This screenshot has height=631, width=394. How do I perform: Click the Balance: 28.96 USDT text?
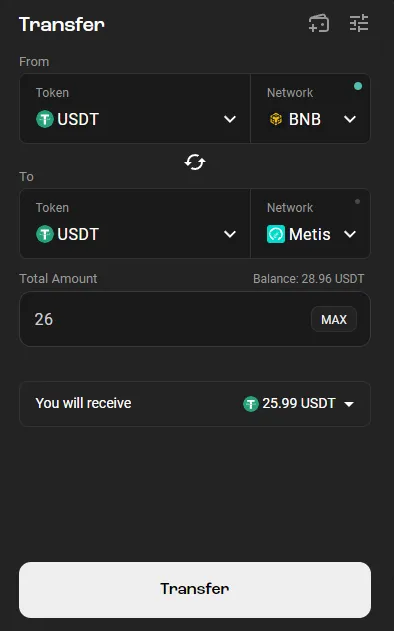[308, 278]
